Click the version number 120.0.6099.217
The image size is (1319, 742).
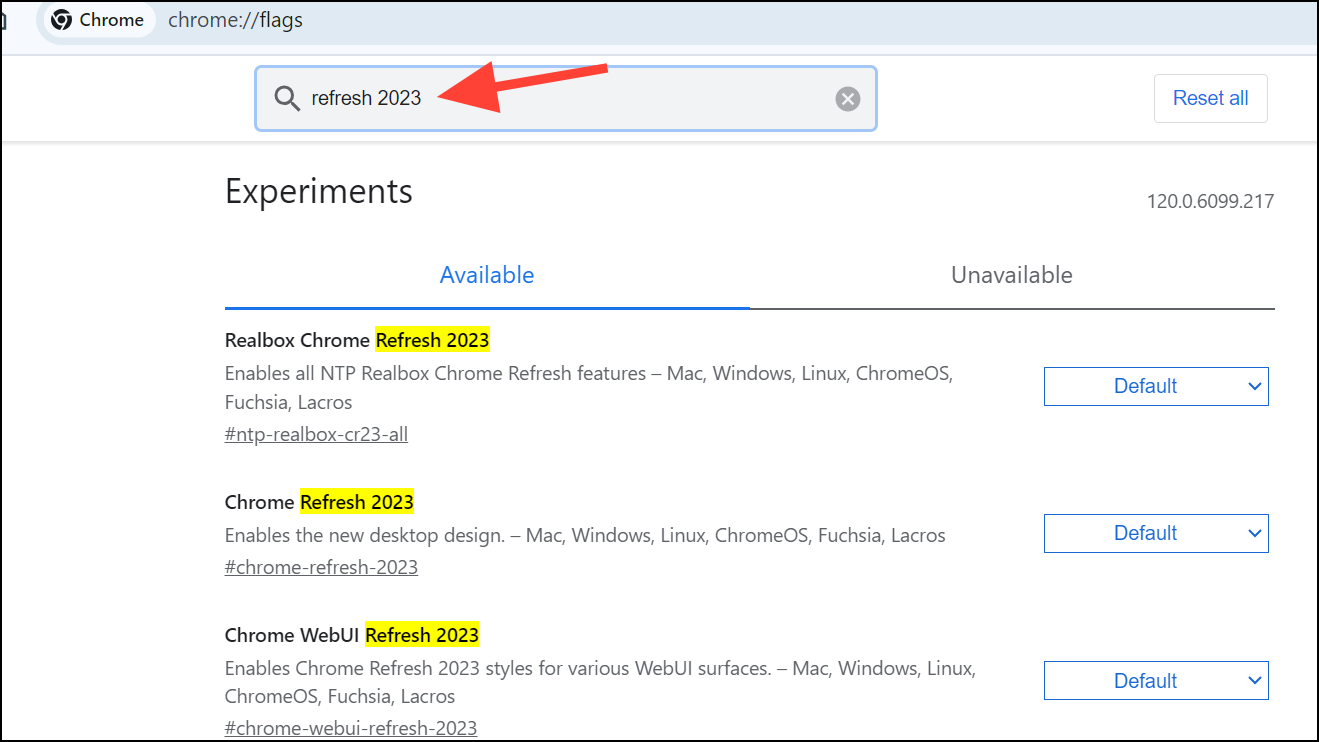tap(1210, 201)
